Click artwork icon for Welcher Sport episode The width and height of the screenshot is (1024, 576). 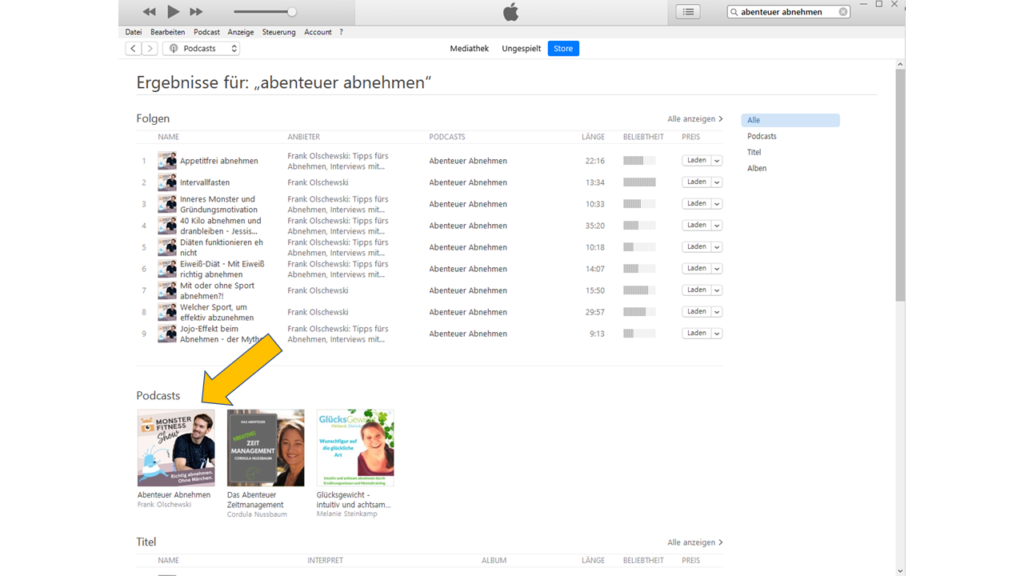[x=167, y=312]
